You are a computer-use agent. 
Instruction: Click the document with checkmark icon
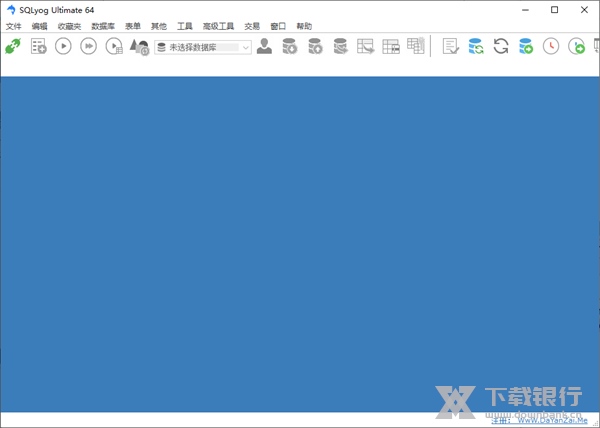[451, 46]
